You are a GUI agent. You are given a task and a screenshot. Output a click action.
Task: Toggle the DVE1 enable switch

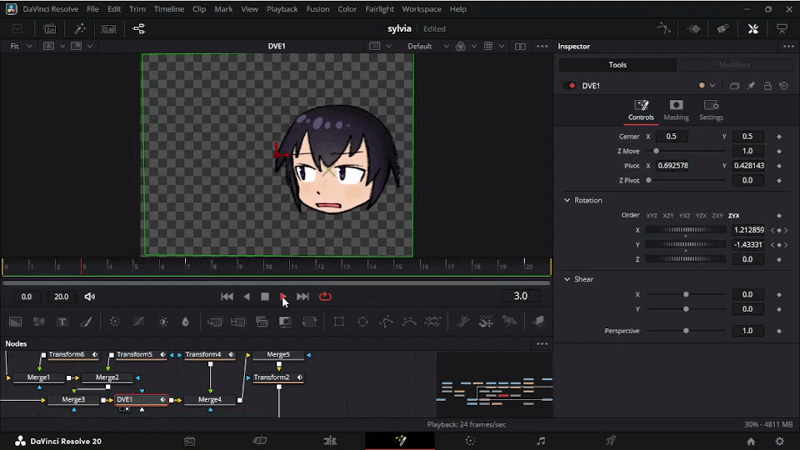click(571, 86)
